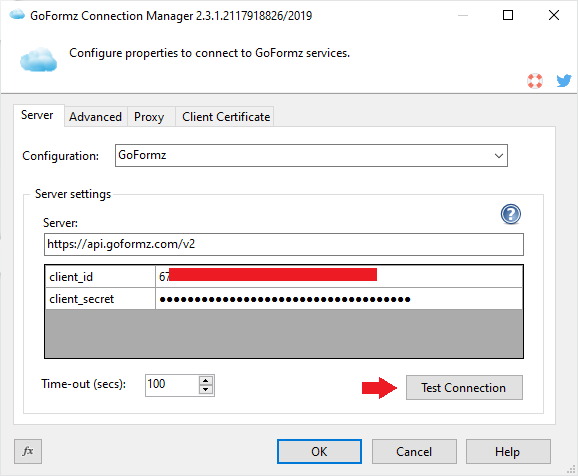The width and height of the screenshot is (578, 476).
Task: Increase time-out with up spinner arrow
Action: coord(206,381)
